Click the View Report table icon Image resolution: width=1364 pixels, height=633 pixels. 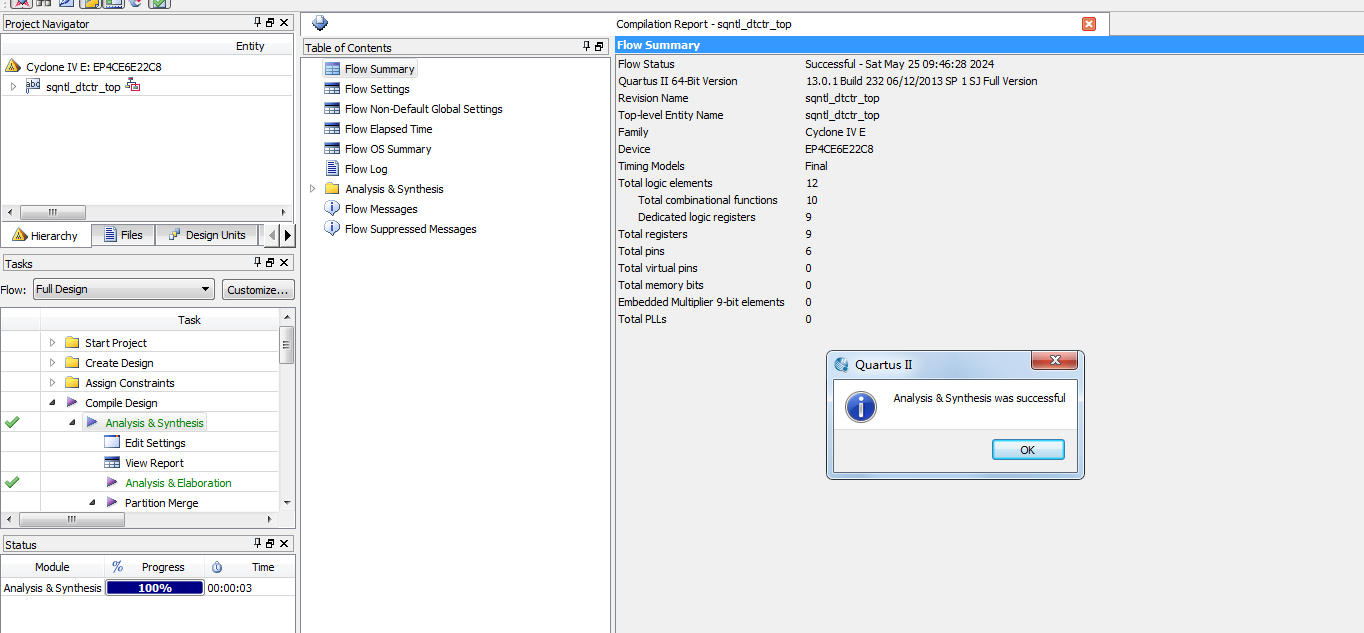coord(112,463)
